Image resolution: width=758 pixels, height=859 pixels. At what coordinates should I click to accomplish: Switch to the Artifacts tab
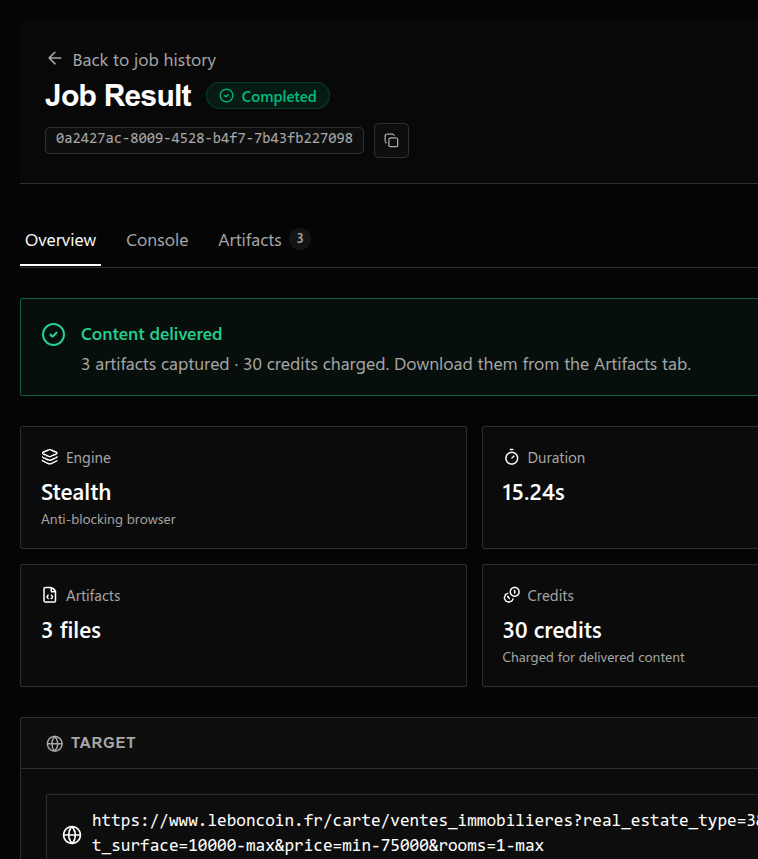(x=250, y=240)
